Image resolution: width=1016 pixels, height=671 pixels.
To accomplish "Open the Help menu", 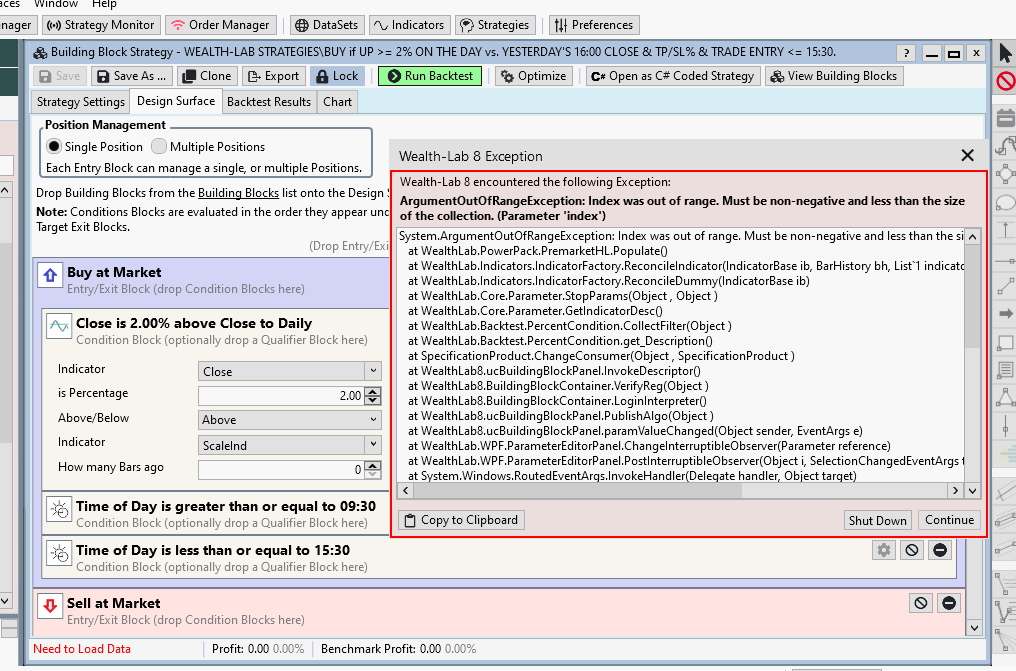I will tap(104, 5).
